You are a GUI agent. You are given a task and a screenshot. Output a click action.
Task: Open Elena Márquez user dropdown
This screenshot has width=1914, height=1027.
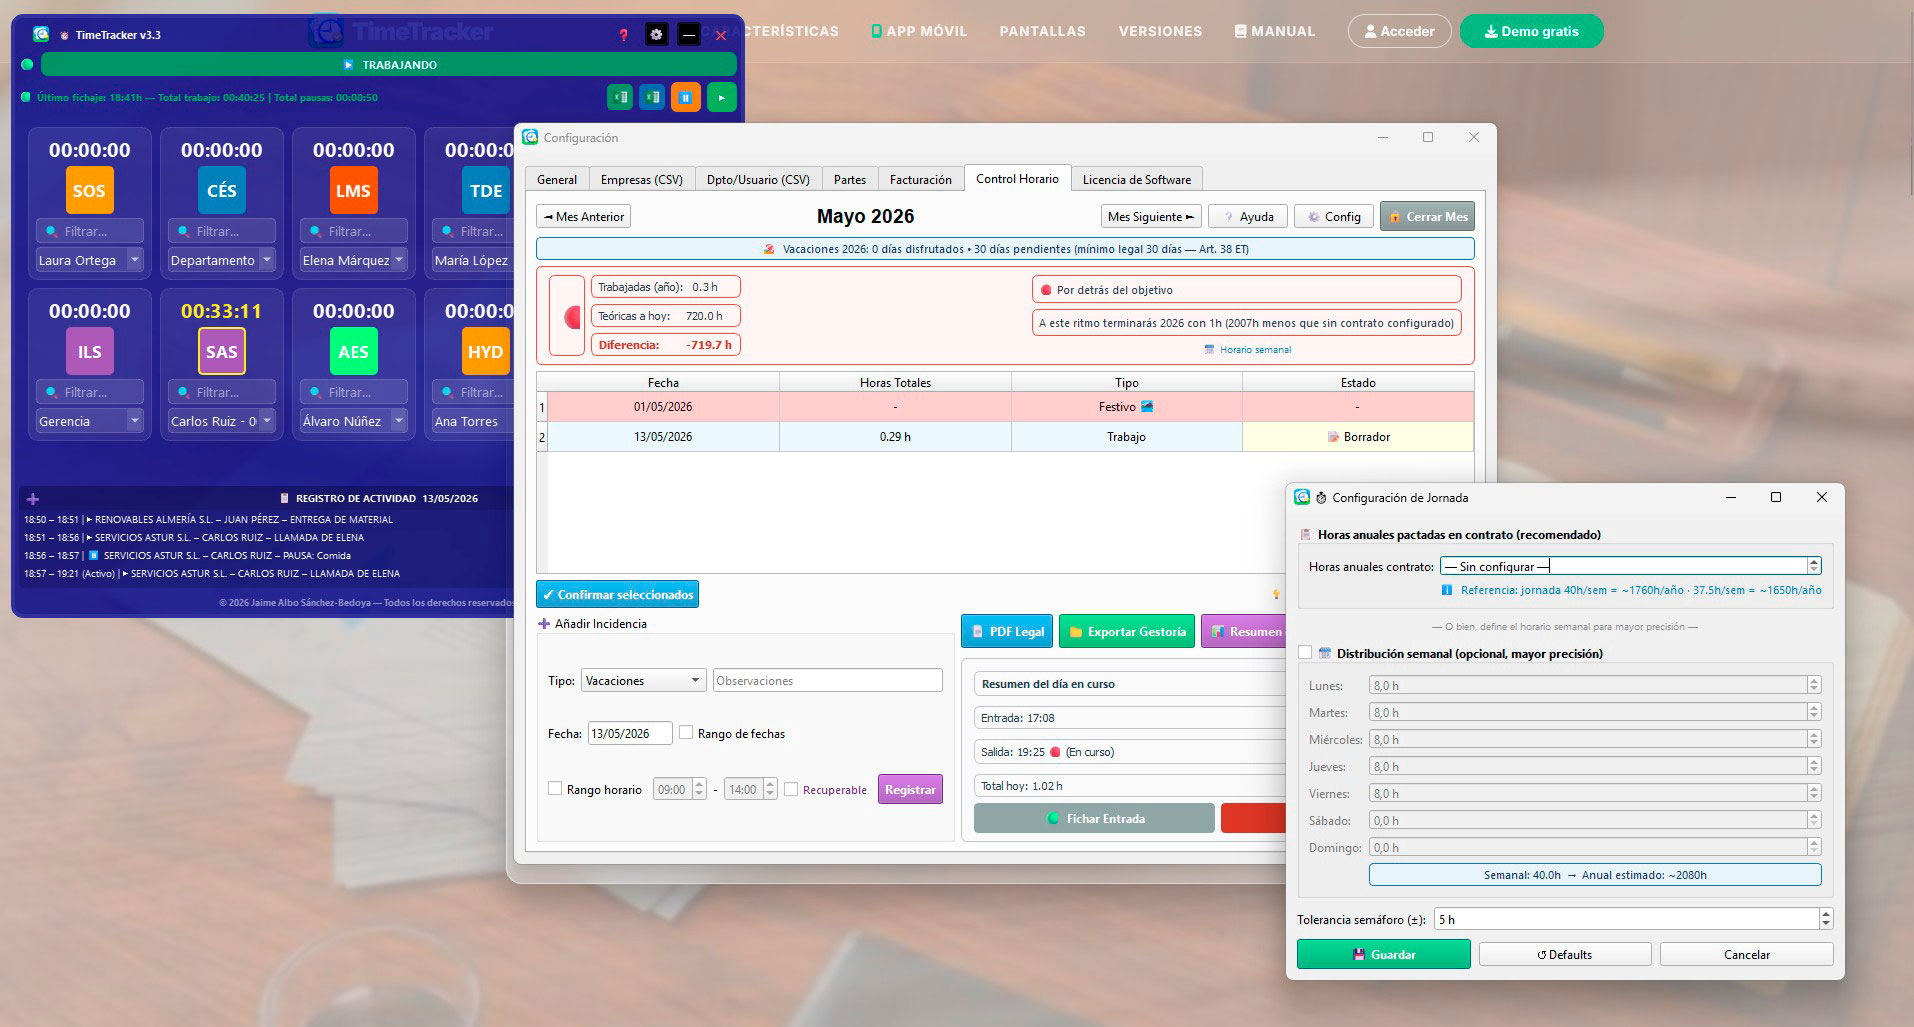(353, 260)
